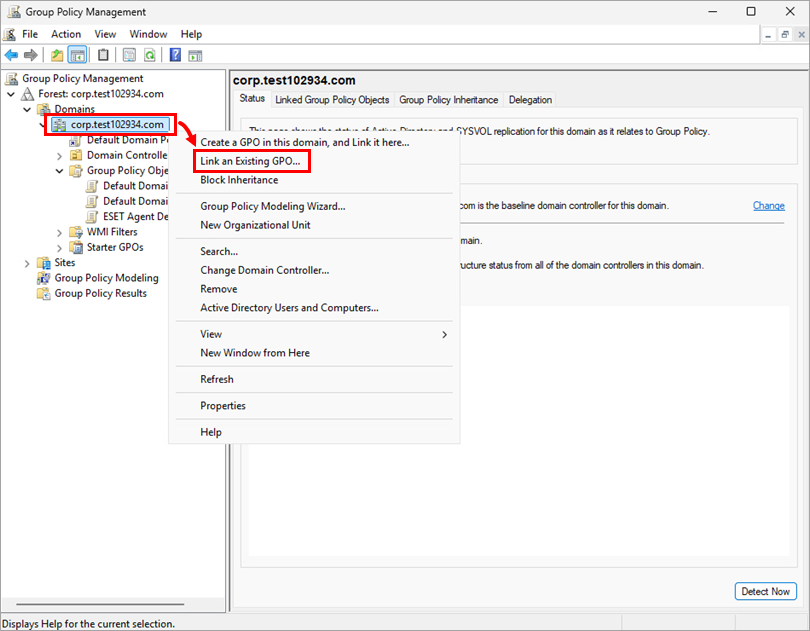Select the ESET Agent GPO icon in tree
The image size is (810, 631).
(93, 217)
